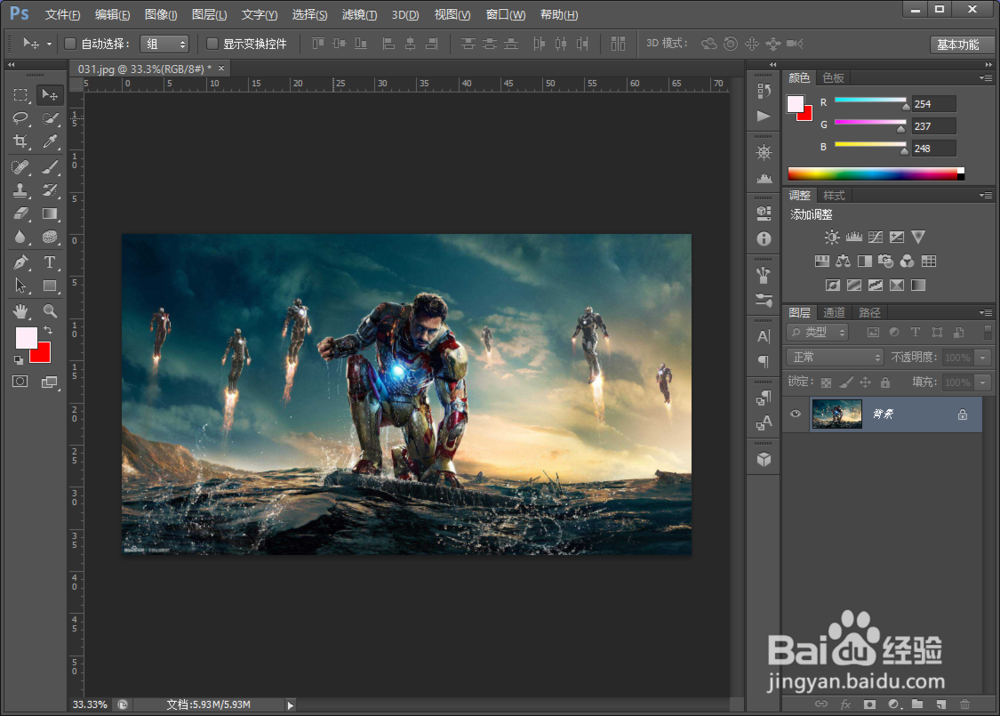1000x716 pixels.
Task: Select the Lasso tool
Action: coord(20,118)
